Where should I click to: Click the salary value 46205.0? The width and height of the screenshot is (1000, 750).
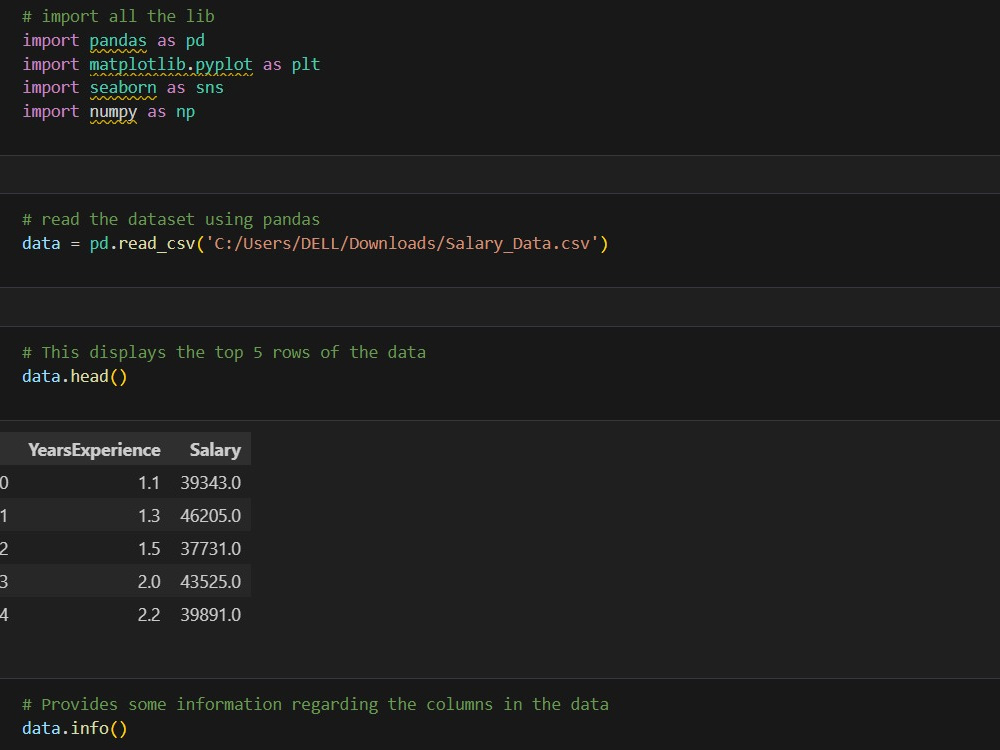[211, 515]
